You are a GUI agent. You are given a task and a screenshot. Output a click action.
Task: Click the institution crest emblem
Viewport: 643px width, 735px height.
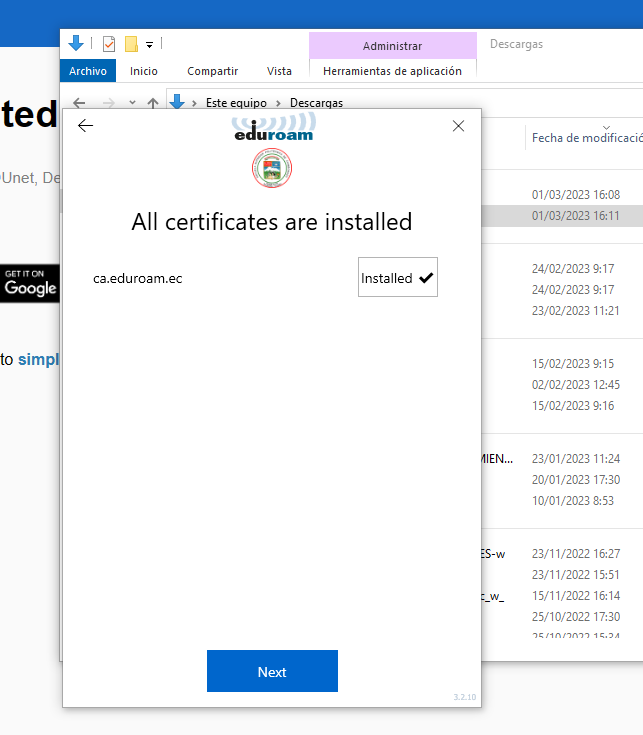pyautogui.click(x=272, y=168)
